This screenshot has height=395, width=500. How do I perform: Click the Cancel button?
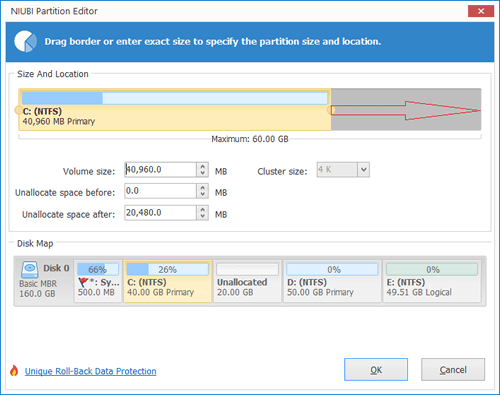pyautogui.click(x=453, y=370)
